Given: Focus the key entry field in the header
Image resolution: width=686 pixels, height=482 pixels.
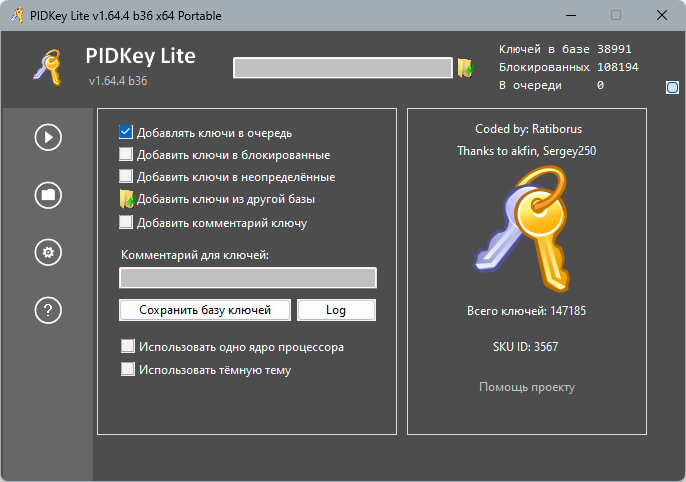Looking at the screenshot, I should [343, 68].
